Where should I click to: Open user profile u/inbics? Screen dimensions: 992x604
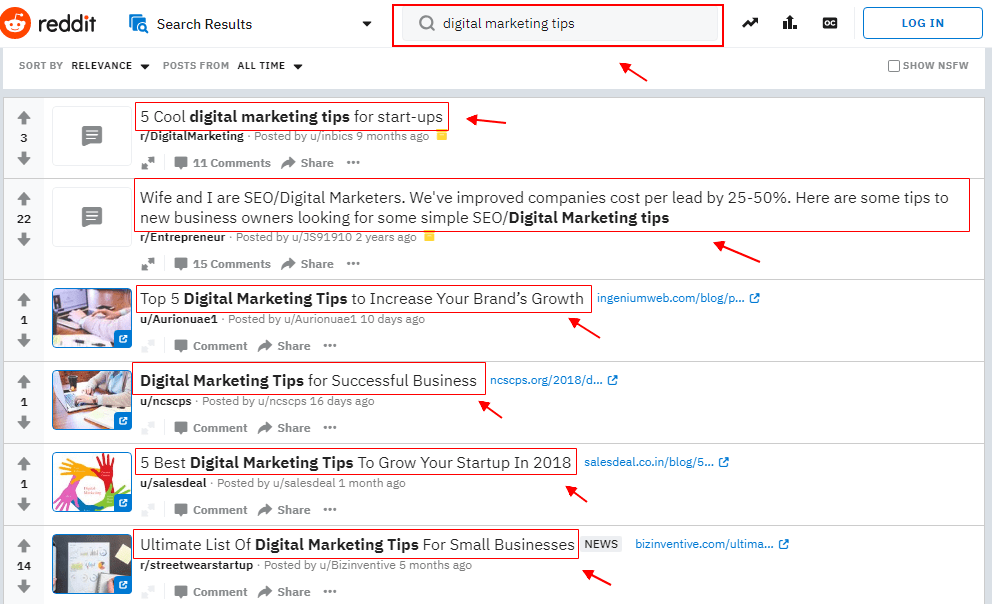click(332, 136)
